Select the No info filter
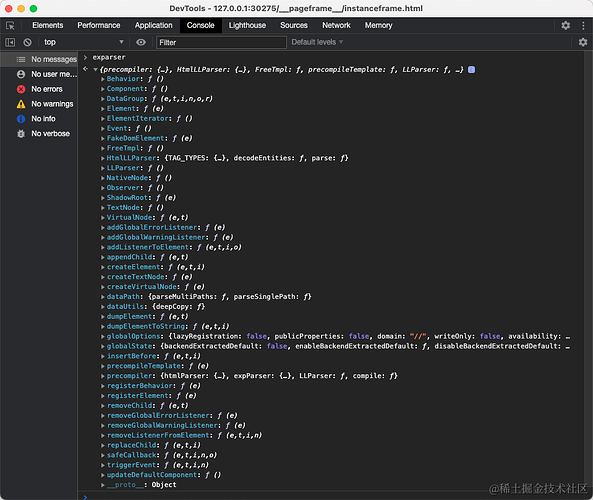Screen dimensions: 593x500 pyautogui.click(x=36, y=119)
